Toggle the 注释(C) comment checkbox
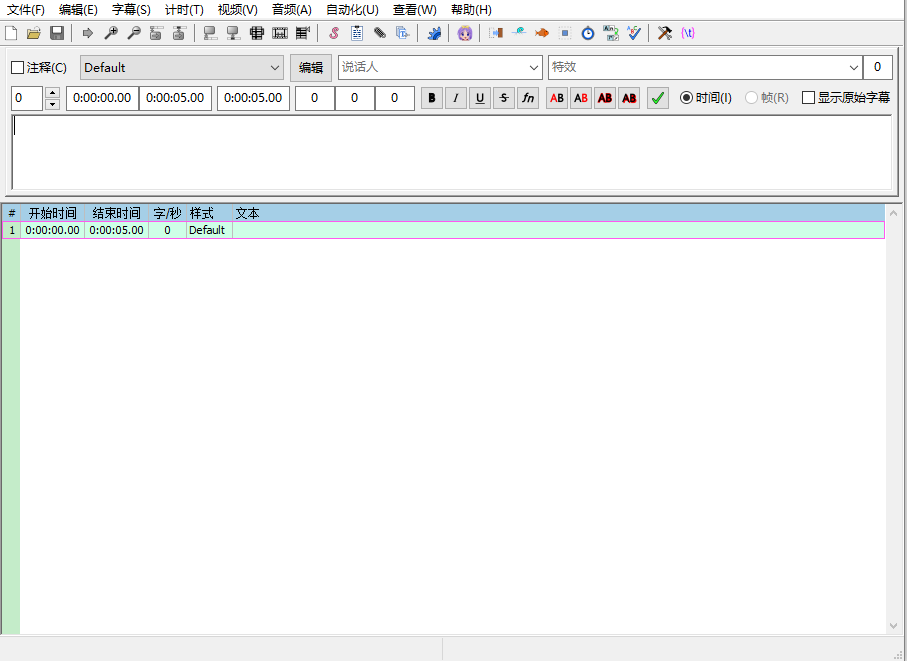 pos(17,68)
